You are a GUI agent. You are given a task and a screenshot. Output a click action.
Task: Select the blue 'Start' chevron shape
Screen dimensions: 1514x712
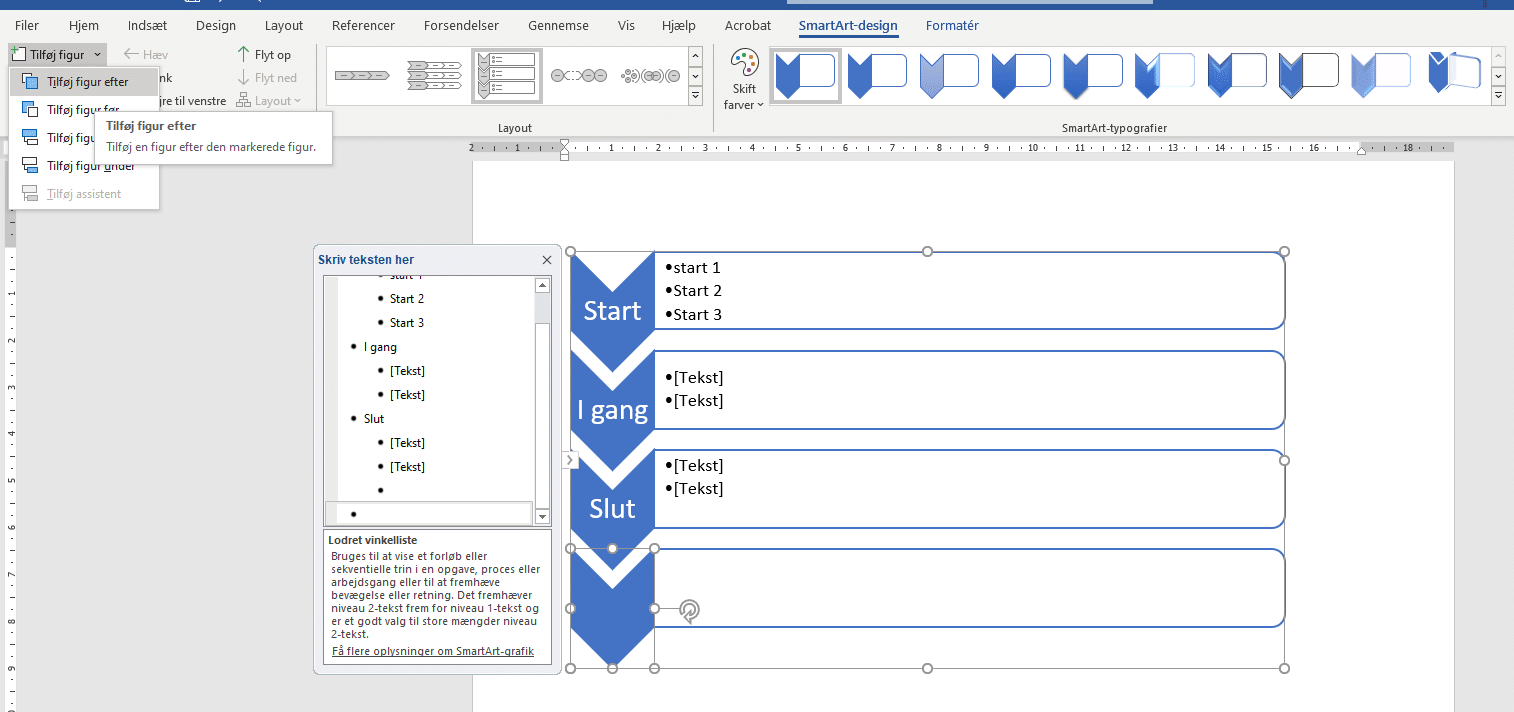(x=612, y=310)
